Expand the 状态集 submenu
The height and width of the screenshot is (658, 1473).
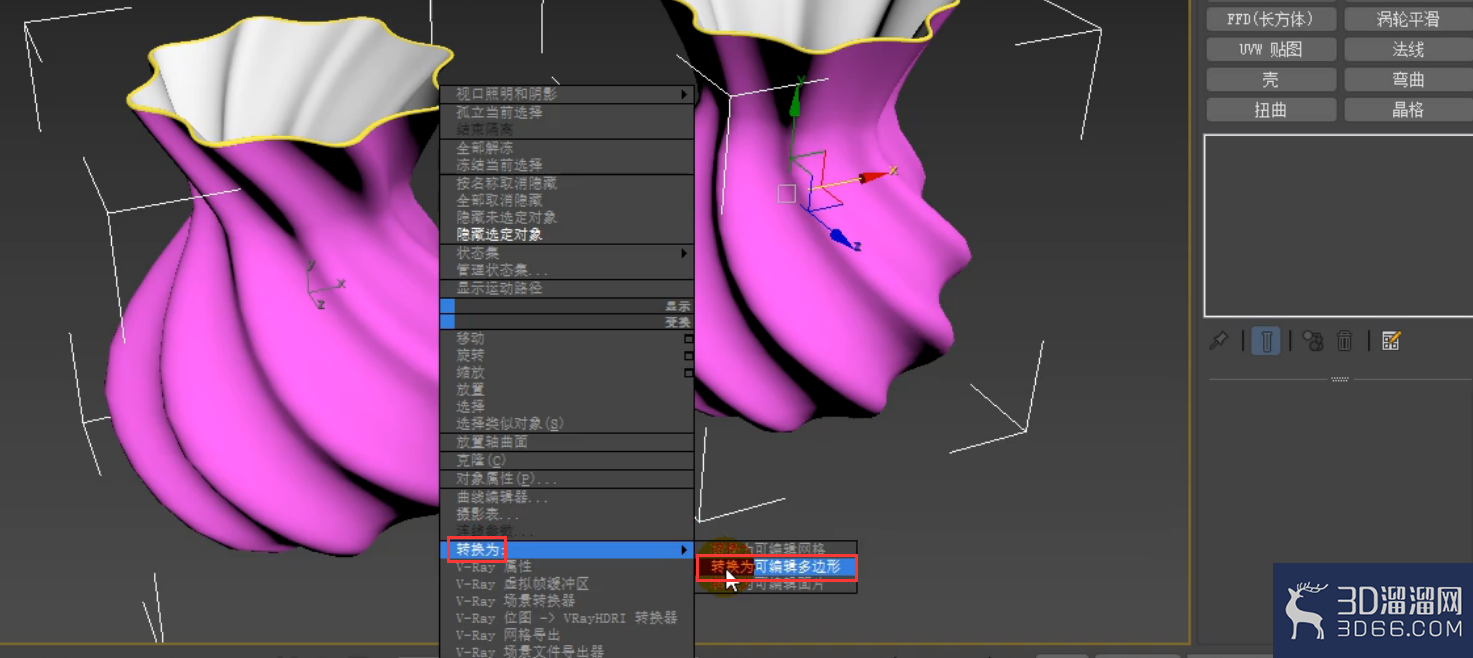click(567, 254)
